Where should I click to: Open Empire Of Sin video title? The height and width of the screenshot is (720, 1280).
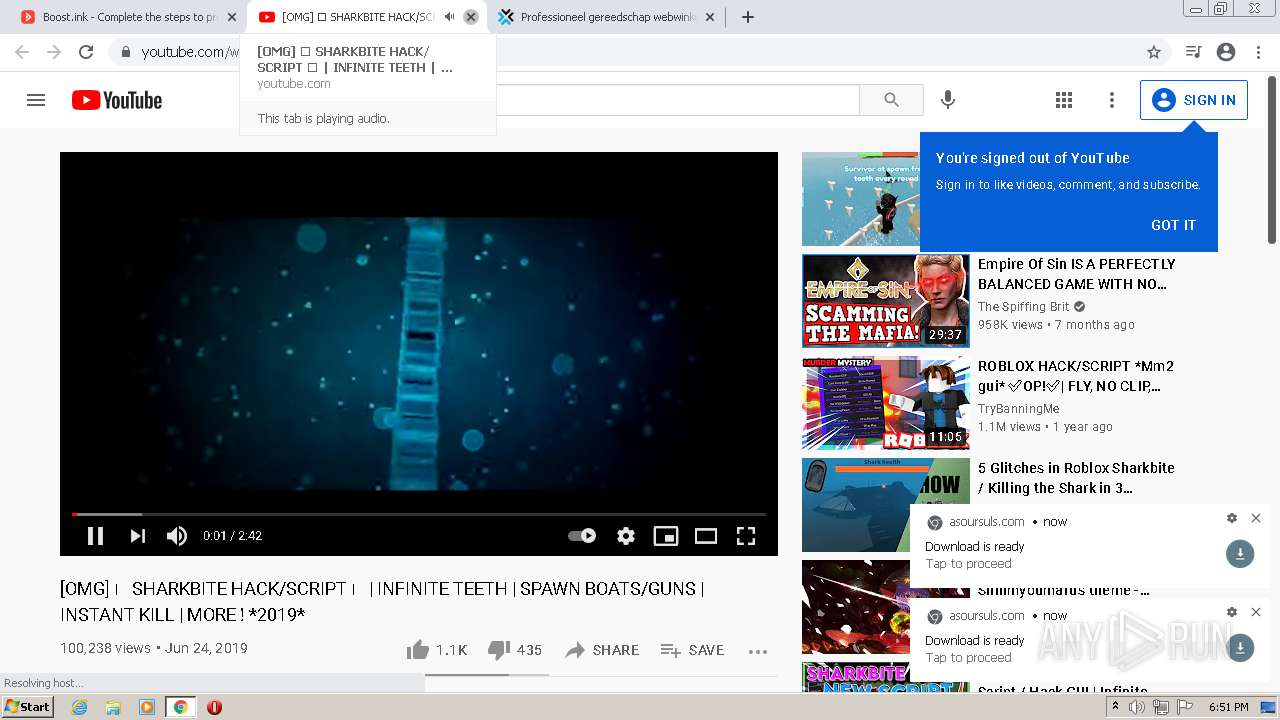1077,274
